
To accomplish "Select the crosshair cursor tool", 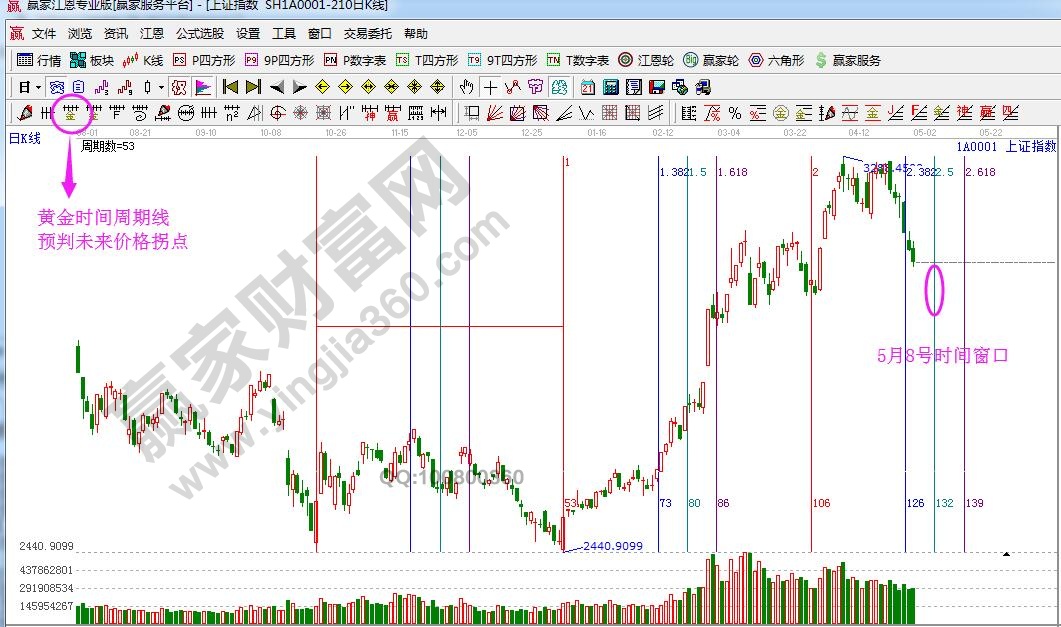I will (490, 87).
